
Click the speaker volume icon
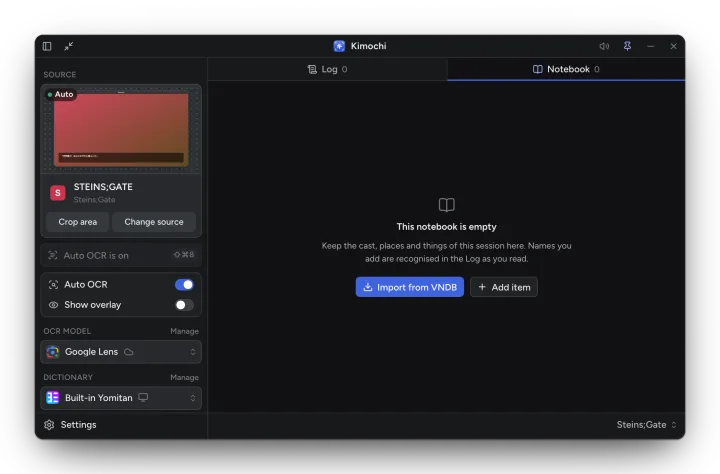pos(604,46)
